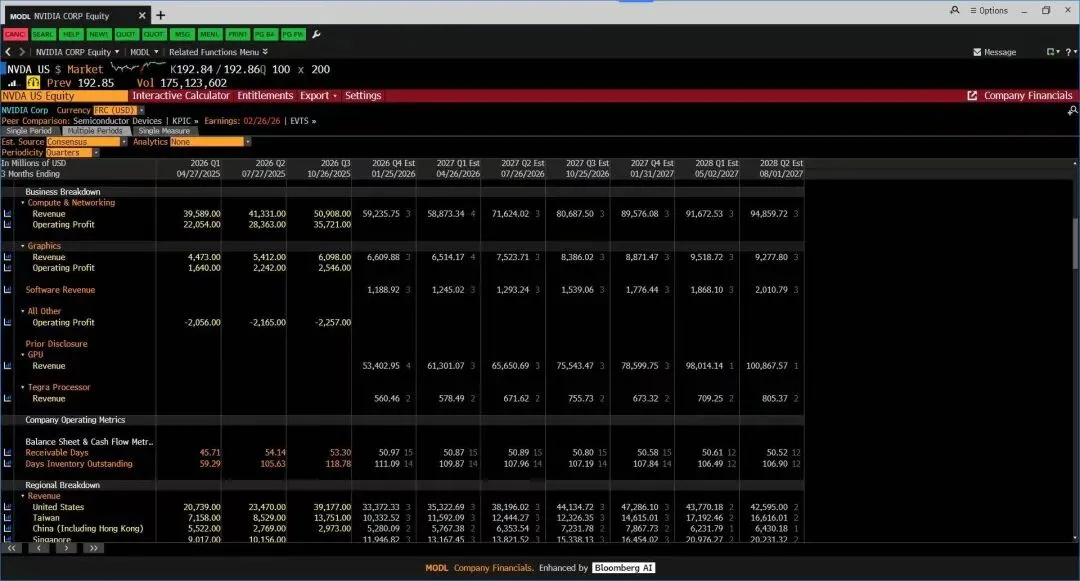Open the Export menu

[318, 96]
